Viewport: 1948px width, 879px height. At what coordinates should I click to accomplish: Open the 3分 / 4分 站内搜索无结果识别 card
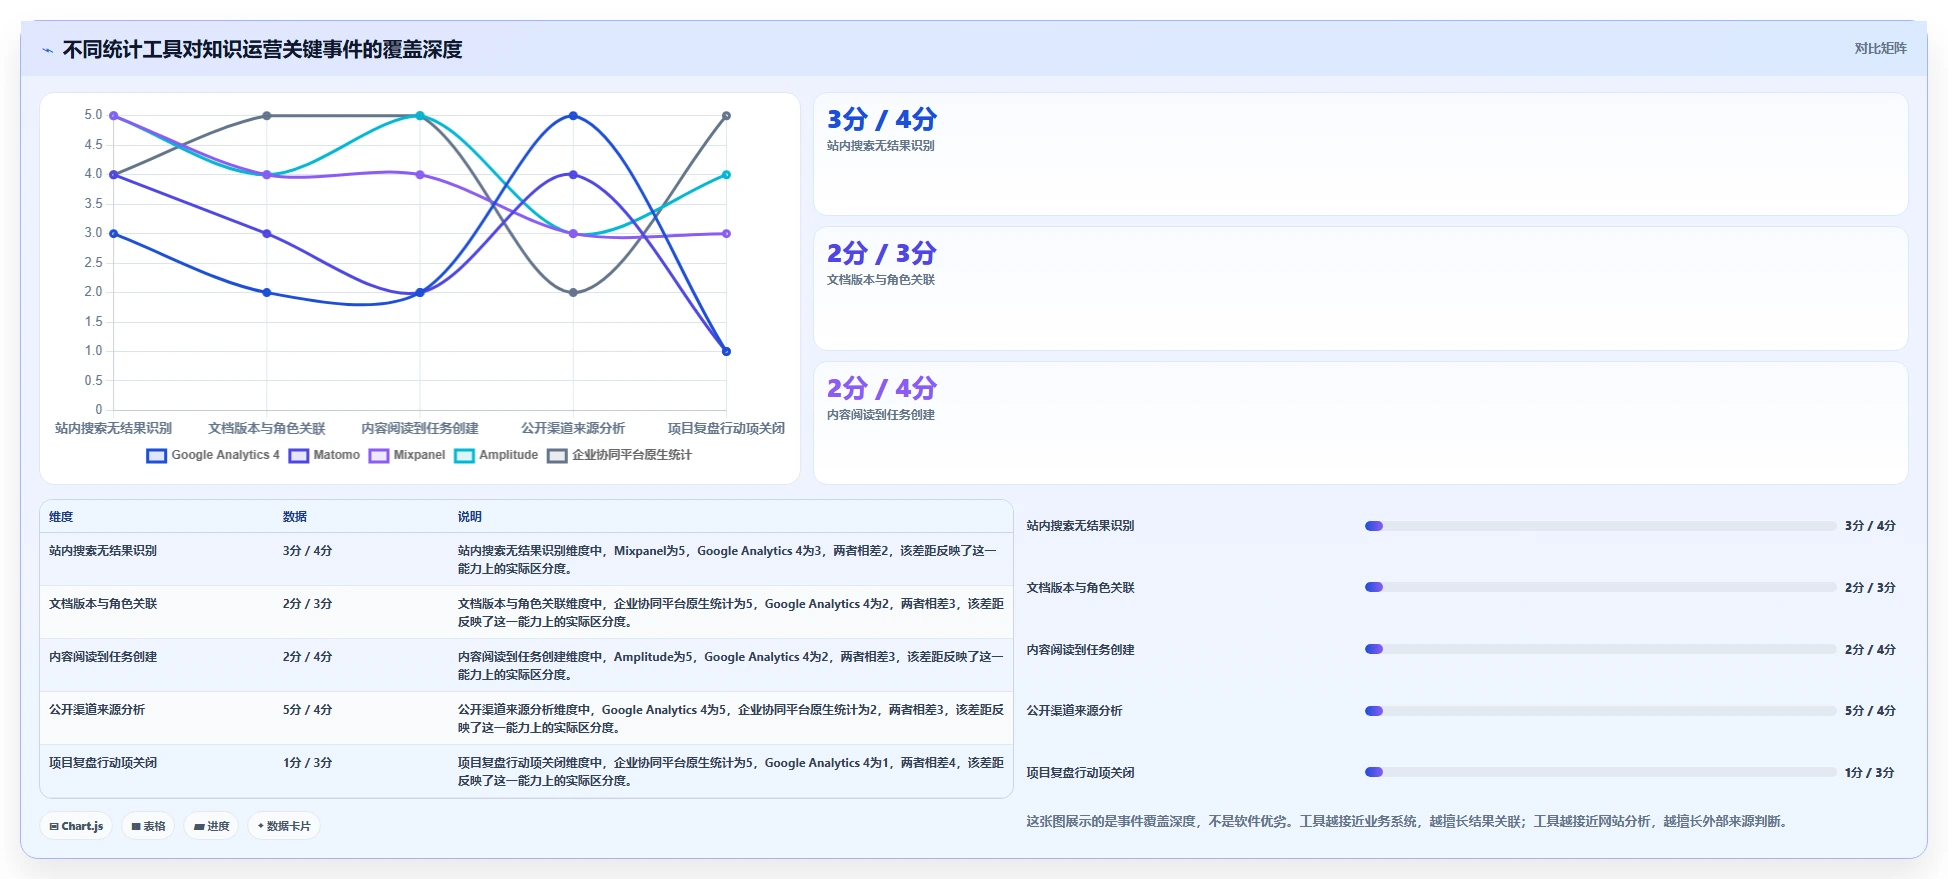[x=1360, y=154]
